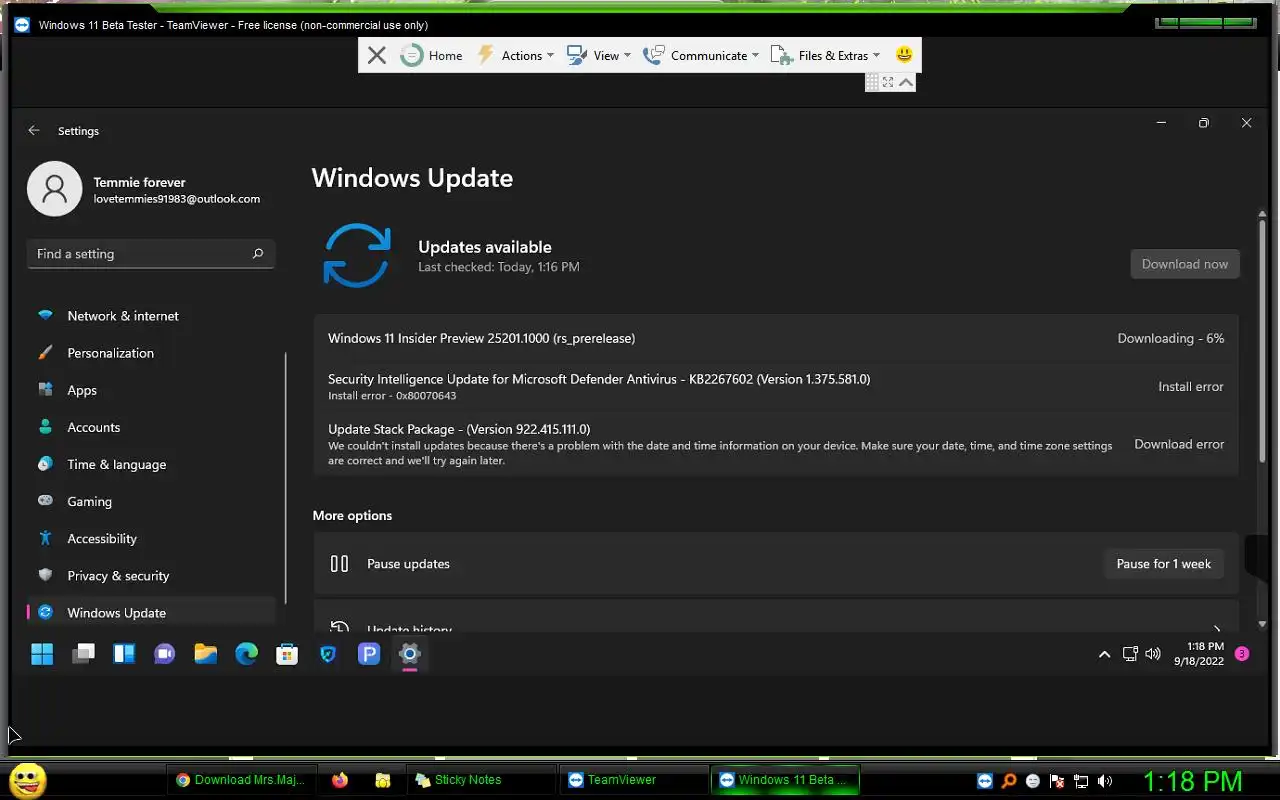Open TeamViewer Home toolbar item
Viewport: 1280px width, 800px height.
431,56
